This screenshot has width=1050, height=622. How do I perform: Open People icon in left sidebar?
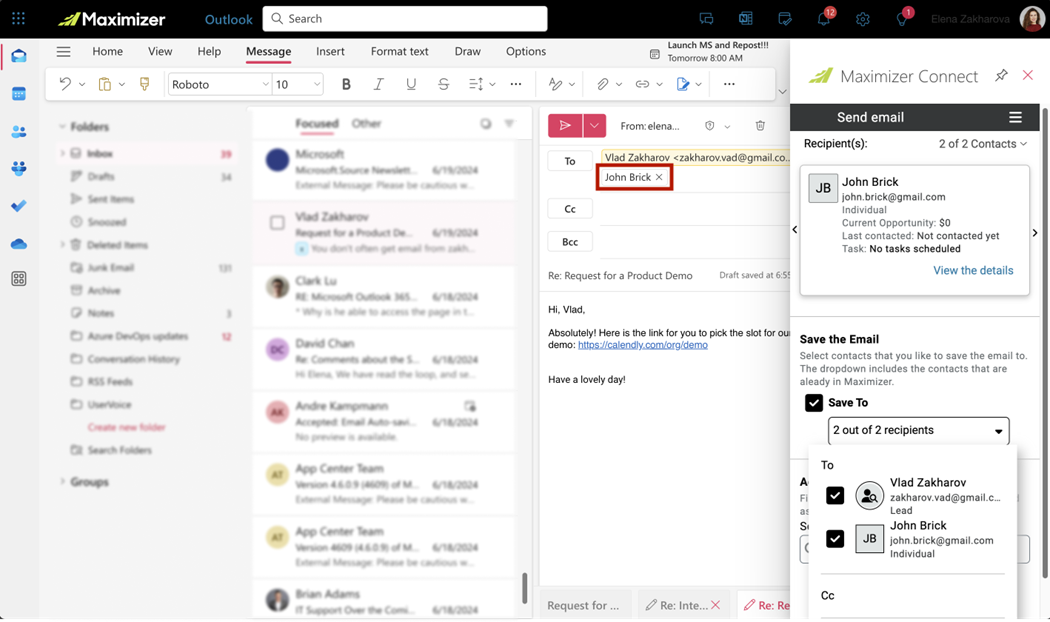19,132
